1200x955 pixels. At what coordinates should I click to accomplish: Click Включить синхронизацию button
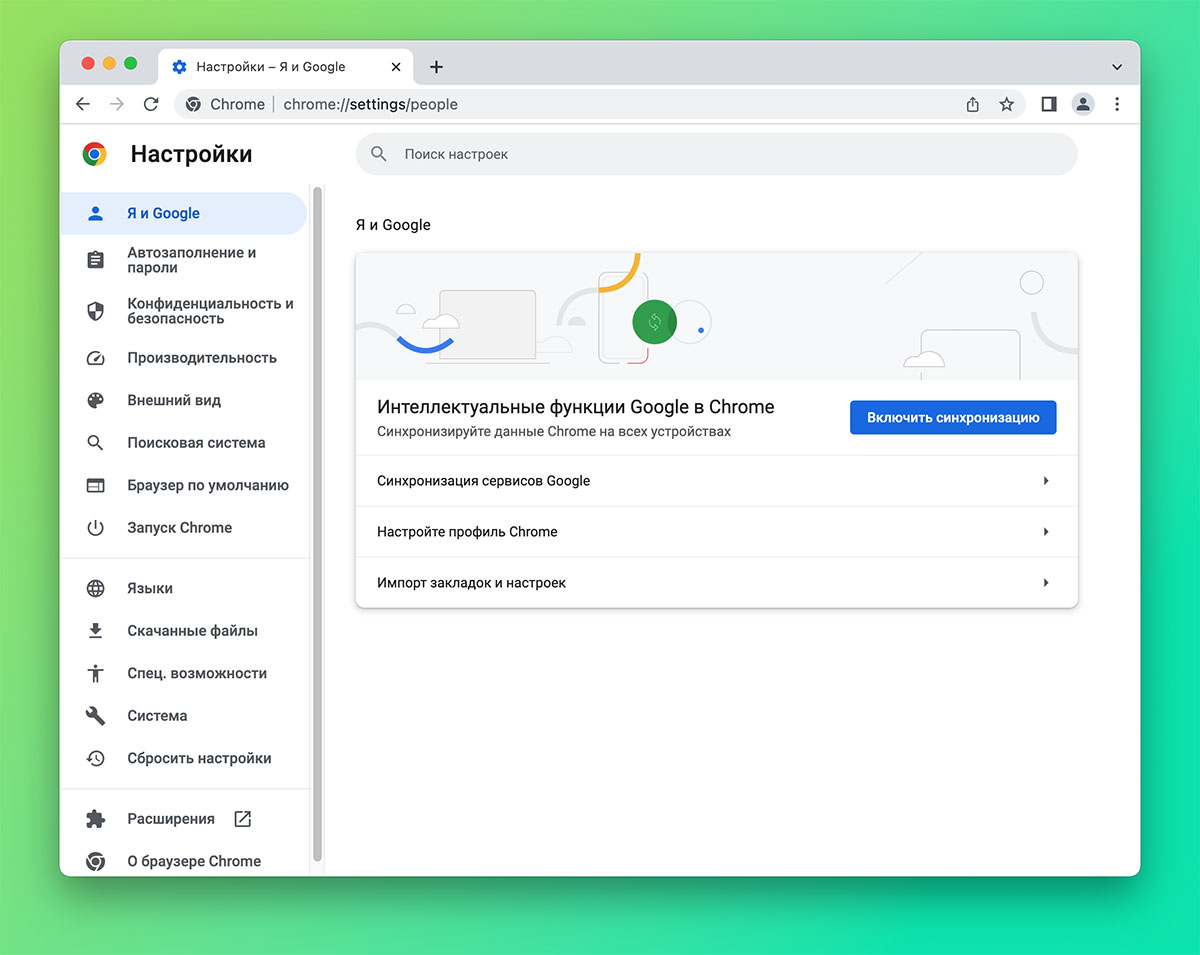(x=953, y=418)
